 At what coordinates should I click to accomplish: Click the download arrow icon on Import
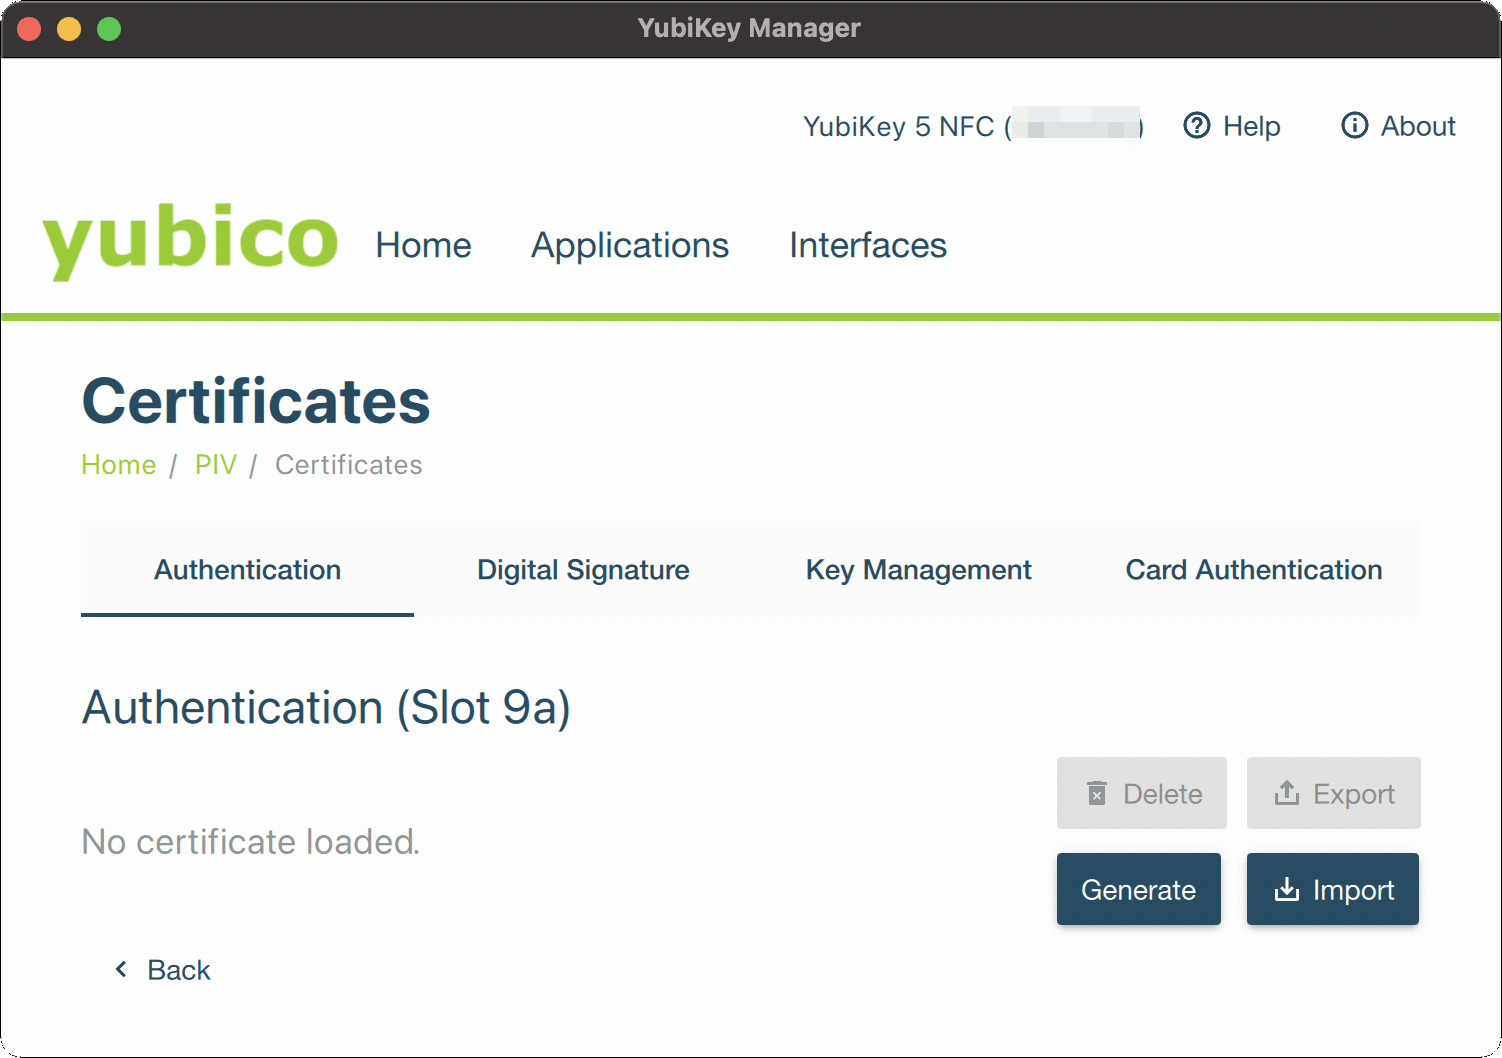point(1287,890)
